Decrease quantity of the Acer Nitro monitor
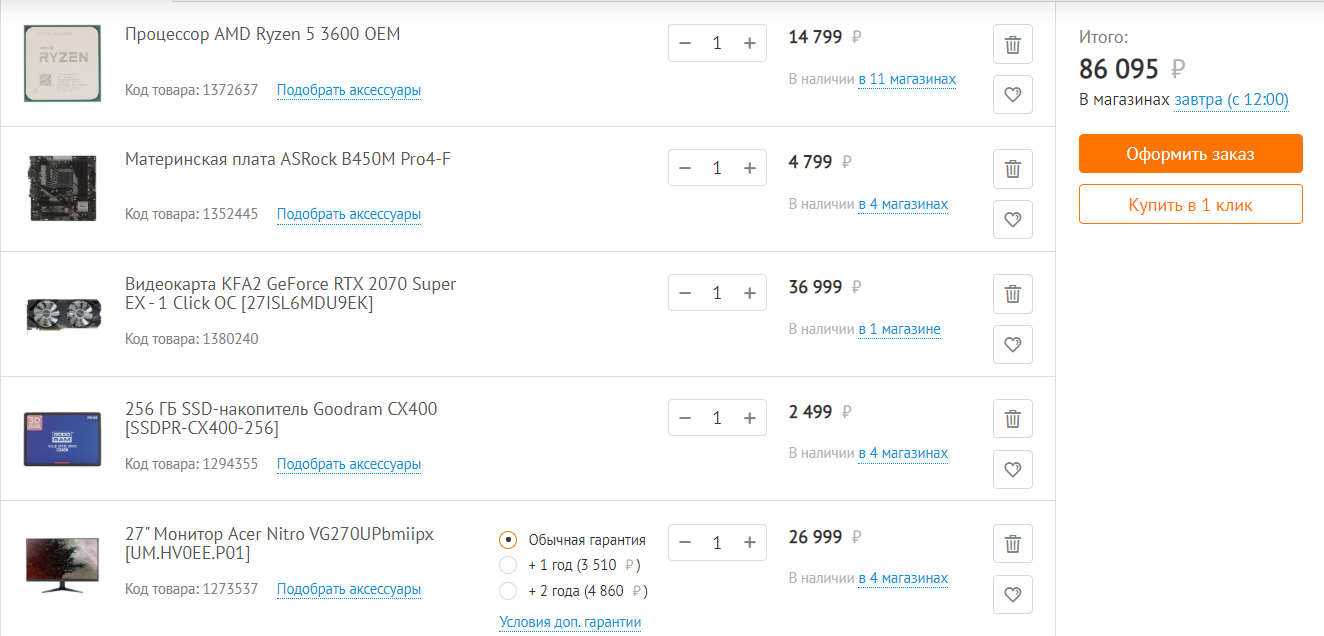 pos(685,543)
